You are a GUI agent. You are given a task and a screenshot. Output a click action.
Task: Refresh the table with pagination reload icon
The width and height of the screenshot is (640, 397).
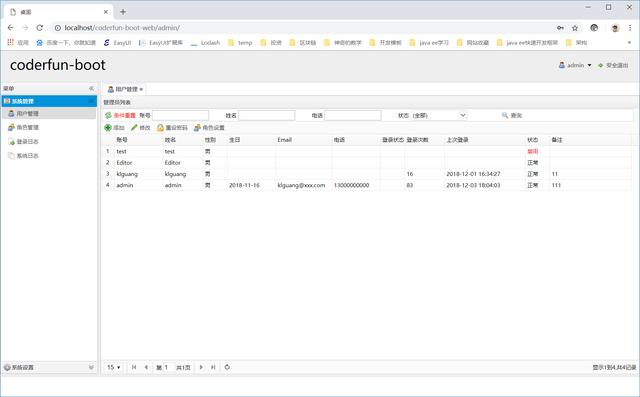coord(227,367)
